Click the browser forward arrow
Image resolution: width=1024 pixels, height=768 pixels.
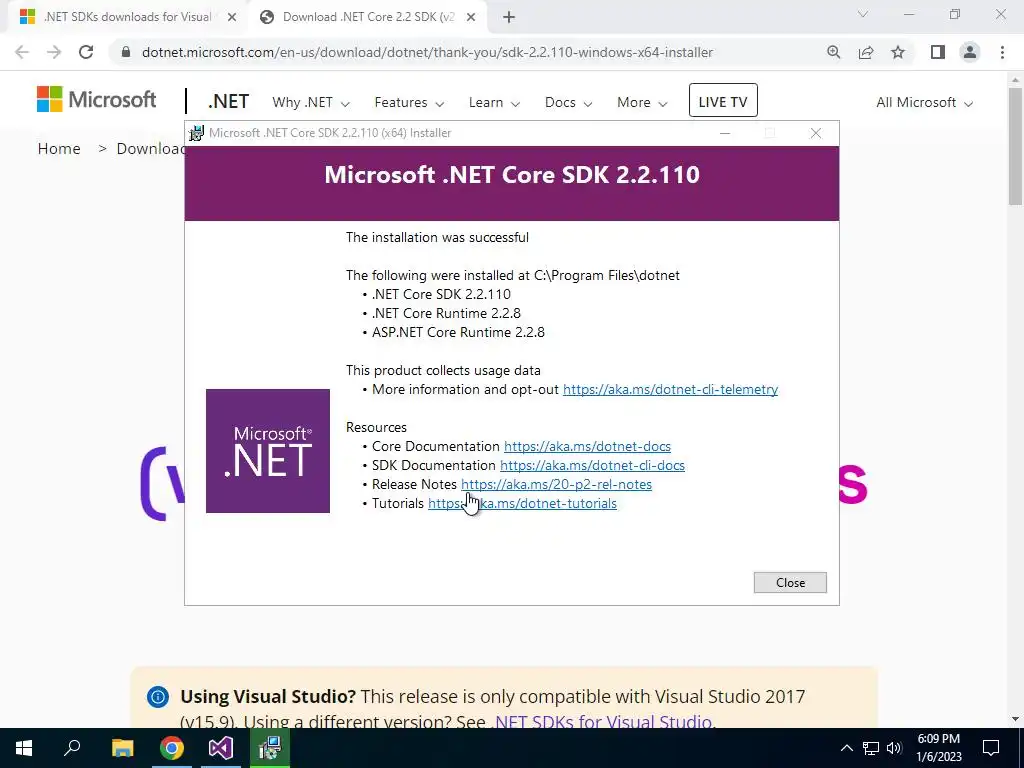(54, 52)
